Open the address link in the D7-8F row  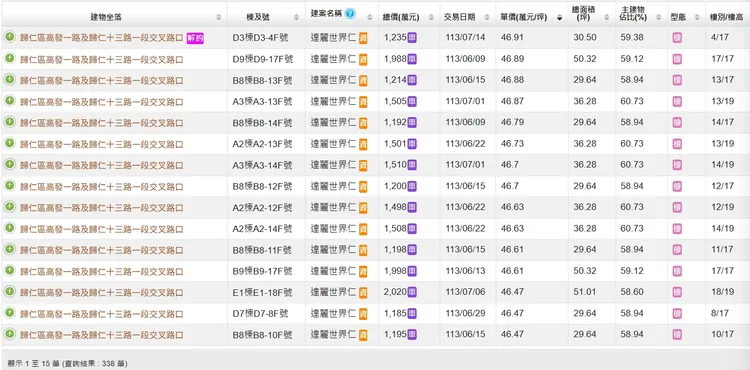point(101,315)
